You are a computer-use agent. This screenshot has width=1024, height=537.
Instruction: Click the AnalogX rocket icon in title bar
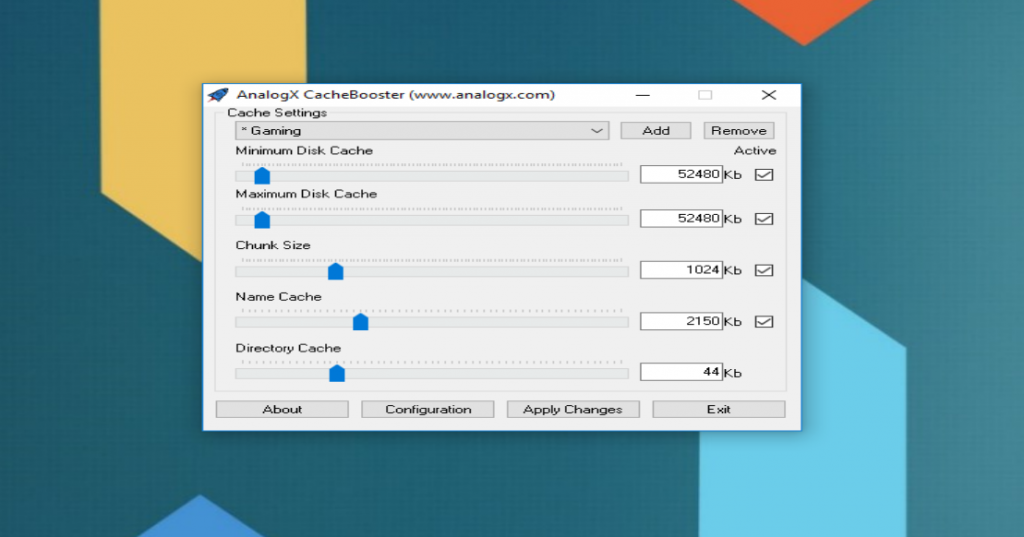coord(218,95)
